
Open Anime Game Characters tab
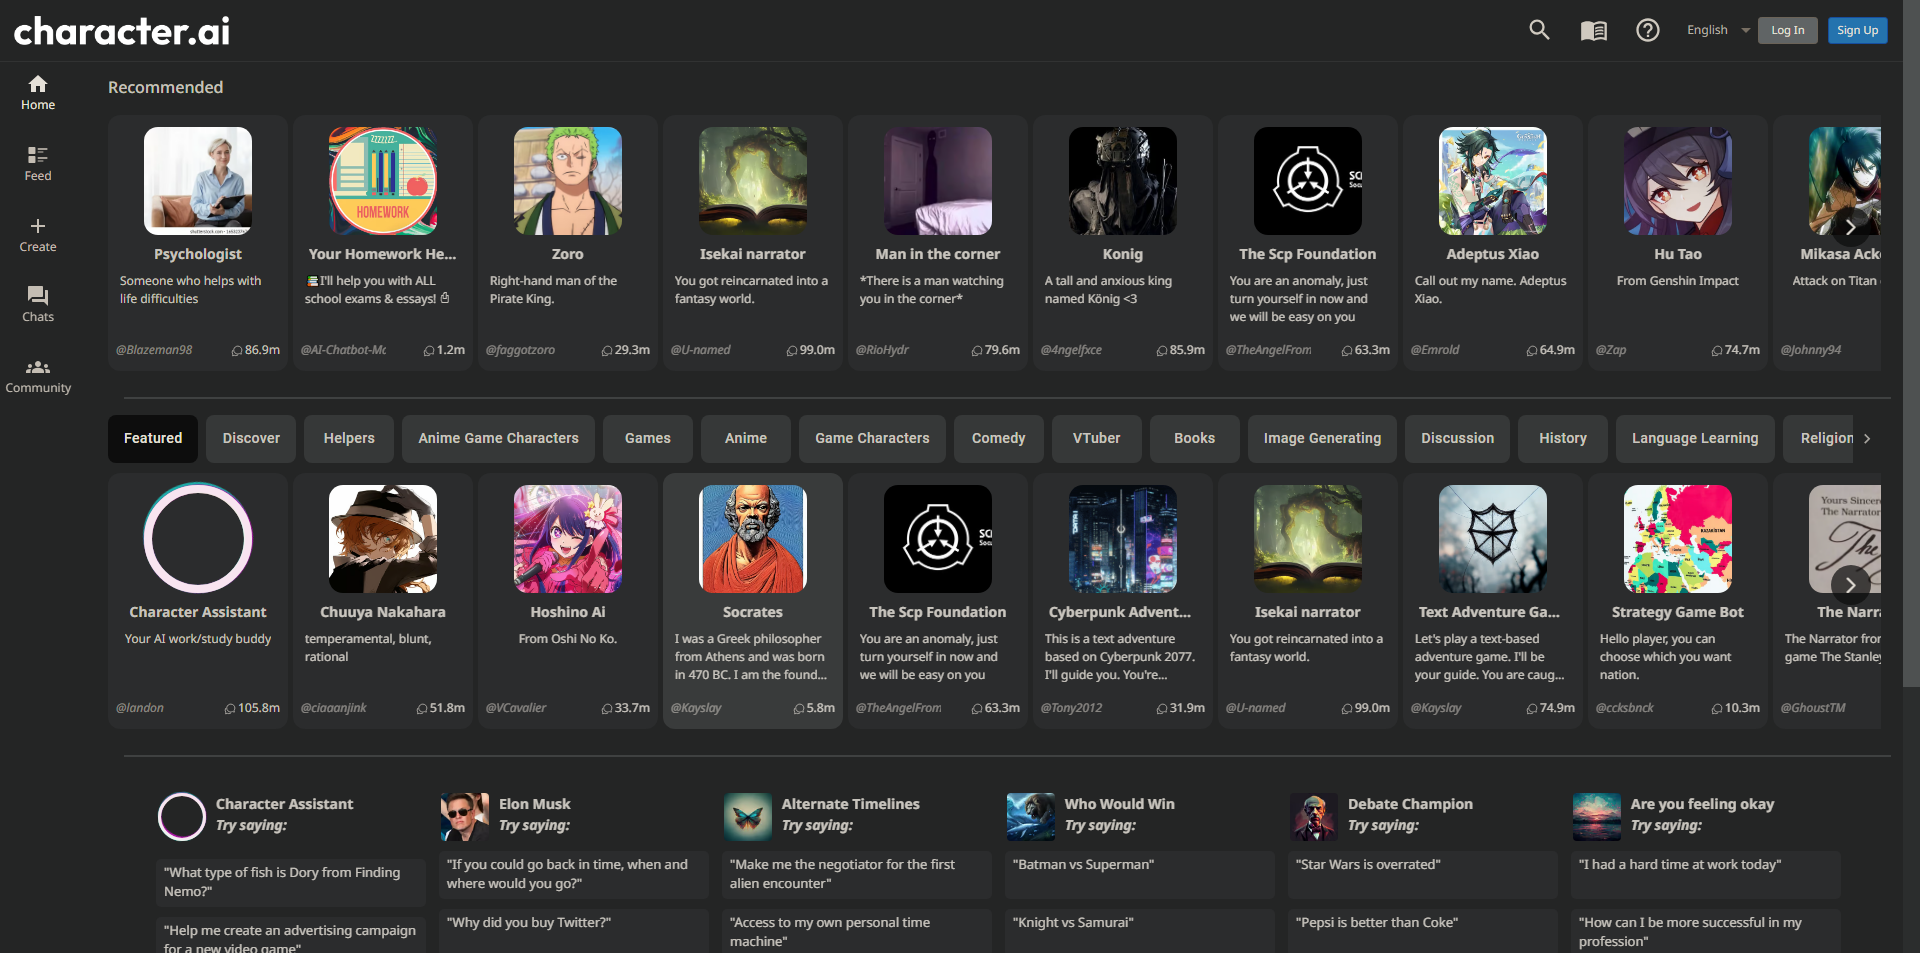click(x=498, y=439)
